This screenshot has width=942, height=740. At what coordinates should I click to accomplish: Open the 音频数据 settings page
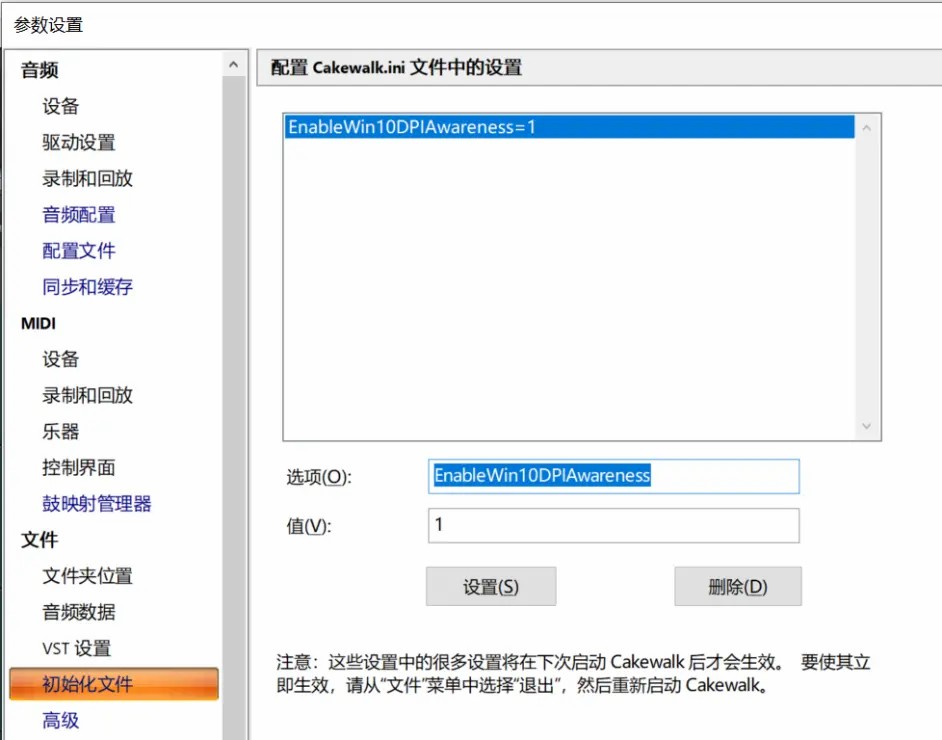click(79, 611)
